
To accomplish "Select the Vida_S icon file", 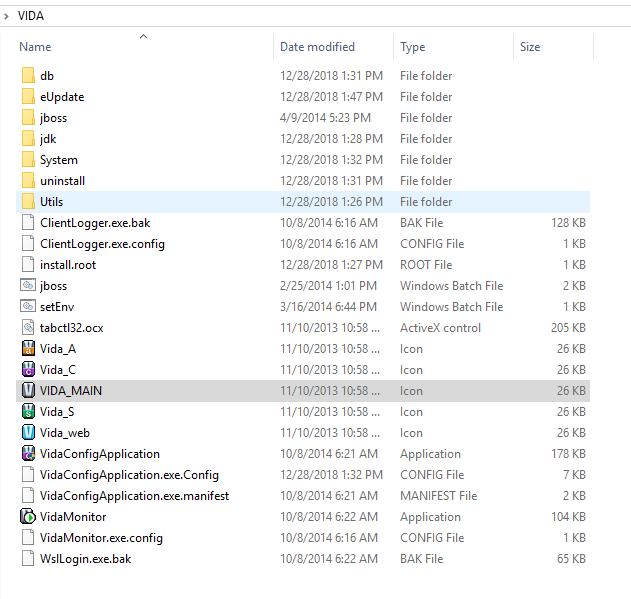I will click(x=57, y=412).
